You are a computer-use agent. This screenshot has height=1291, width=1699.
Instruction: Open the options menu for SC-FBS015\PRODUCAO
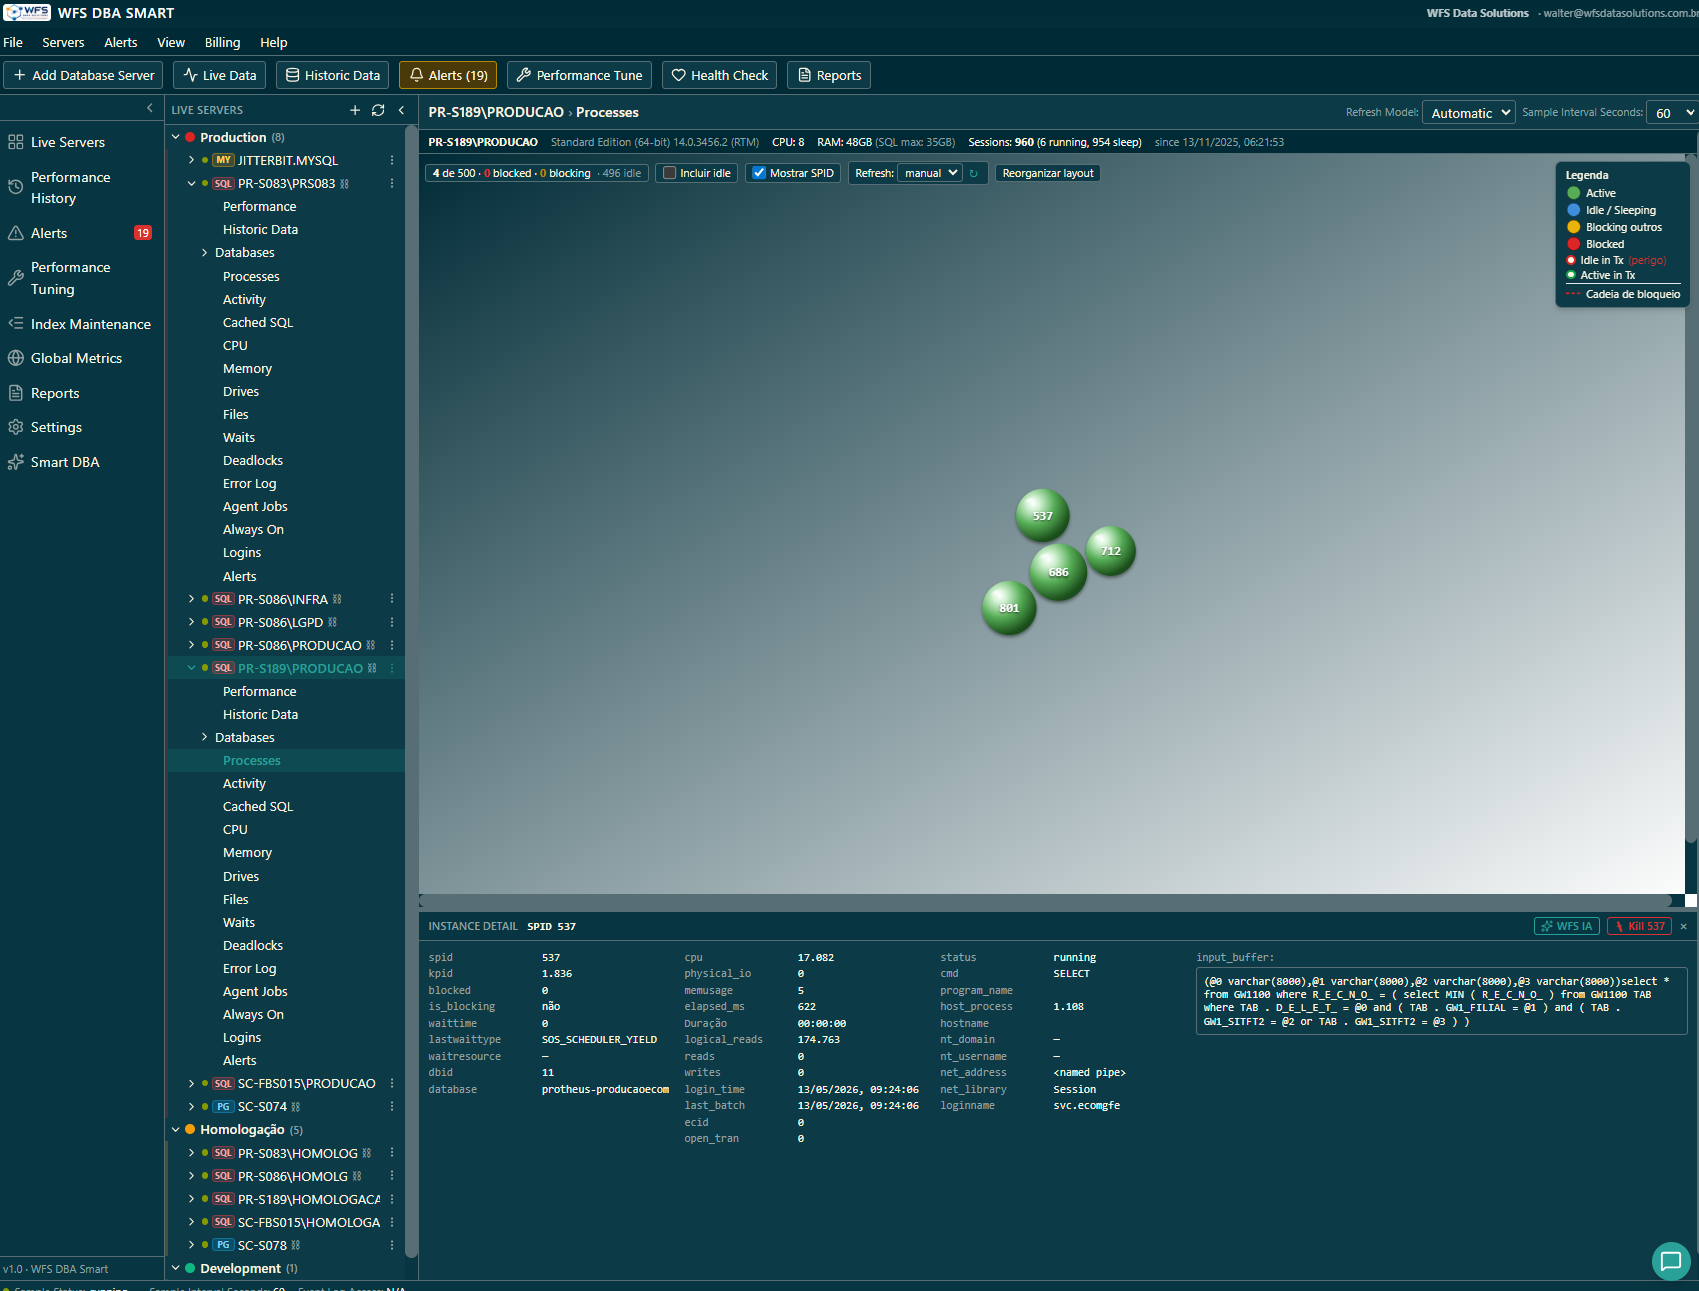pos(392,1083)
